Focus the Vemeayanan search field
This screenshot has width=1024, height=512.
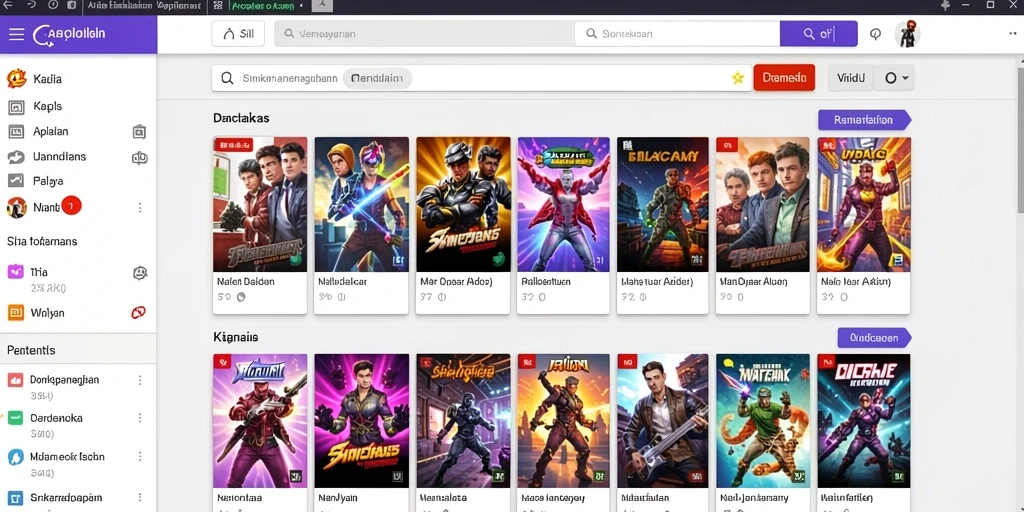pyautogui.click(x=424, y=34)
